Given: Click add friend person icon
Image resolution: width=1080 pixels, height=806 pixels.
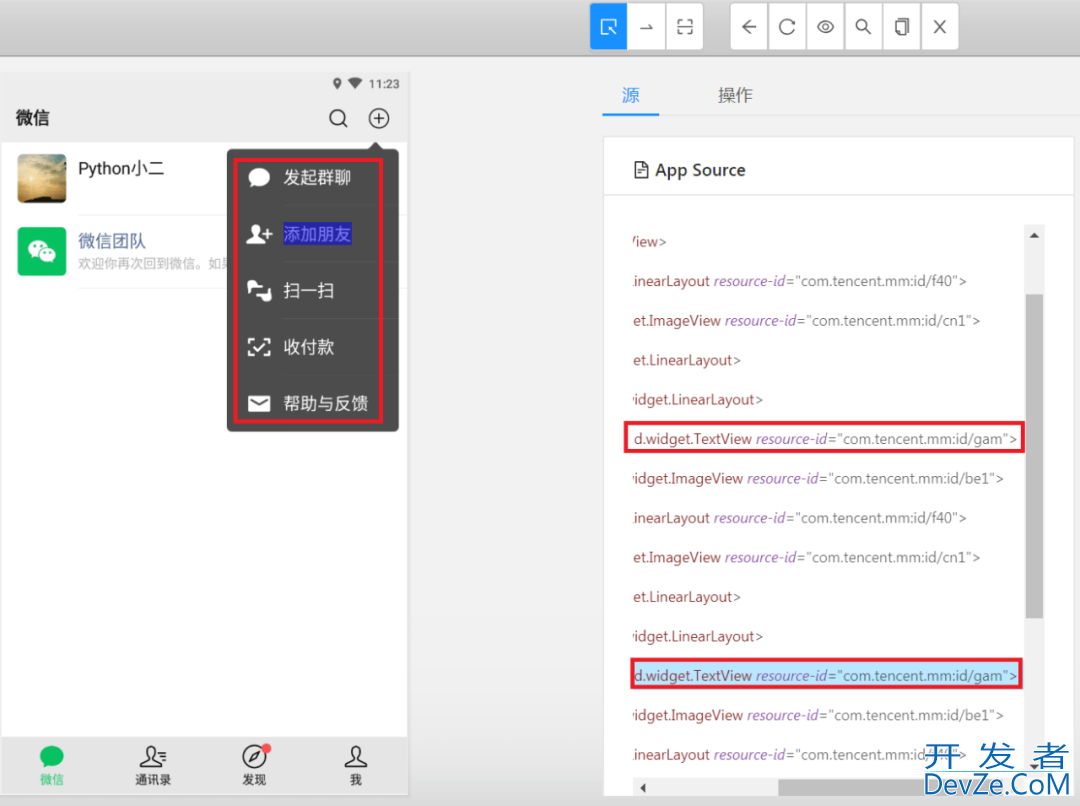Looking at the screenshot, I should (x=259, y=234).
